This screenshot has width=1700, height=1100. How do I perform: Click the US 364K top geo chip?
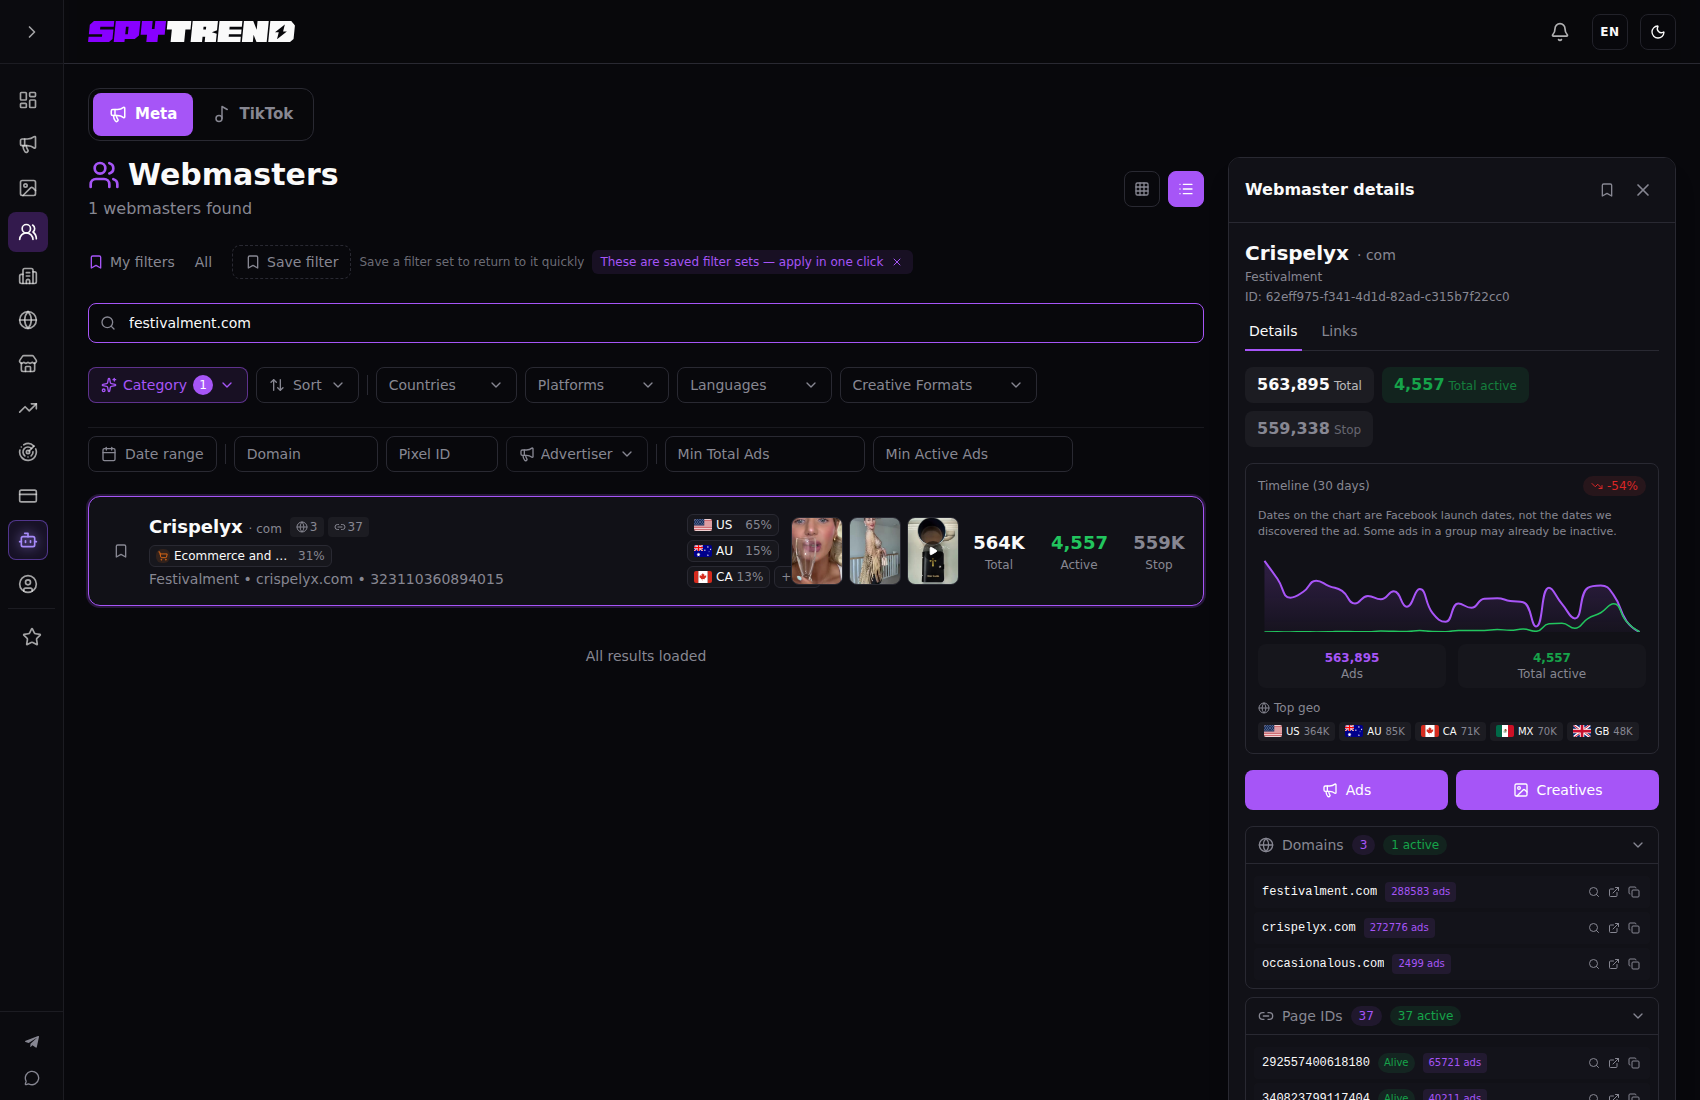point(1296,732)
